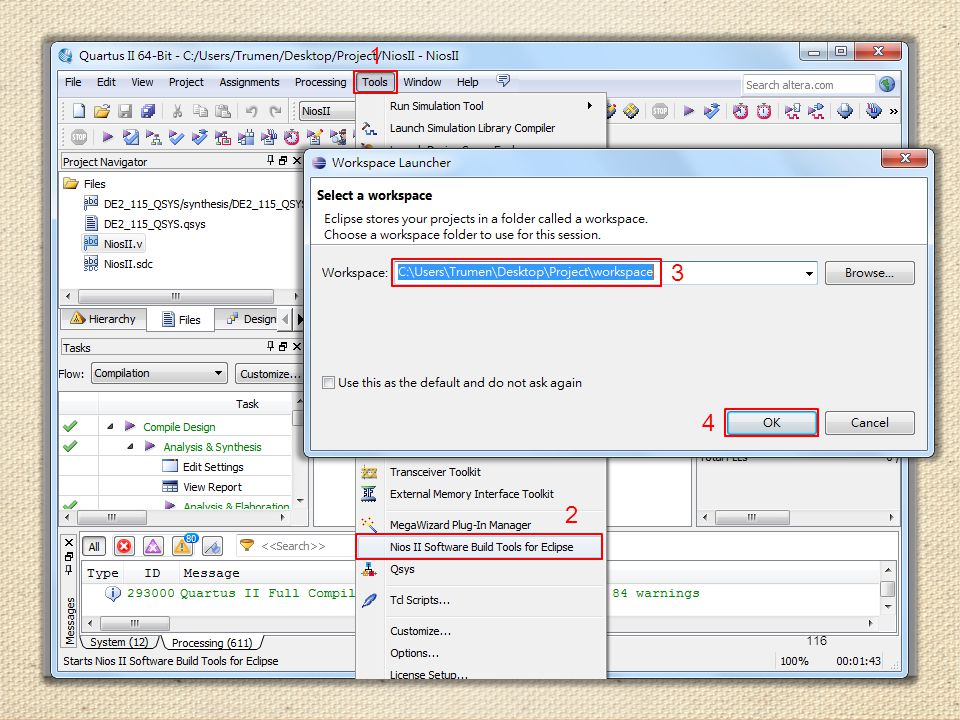960x720 pixels.
Task: Select DE2_115_QSYS.qsys file
Action: coord(154,223)
